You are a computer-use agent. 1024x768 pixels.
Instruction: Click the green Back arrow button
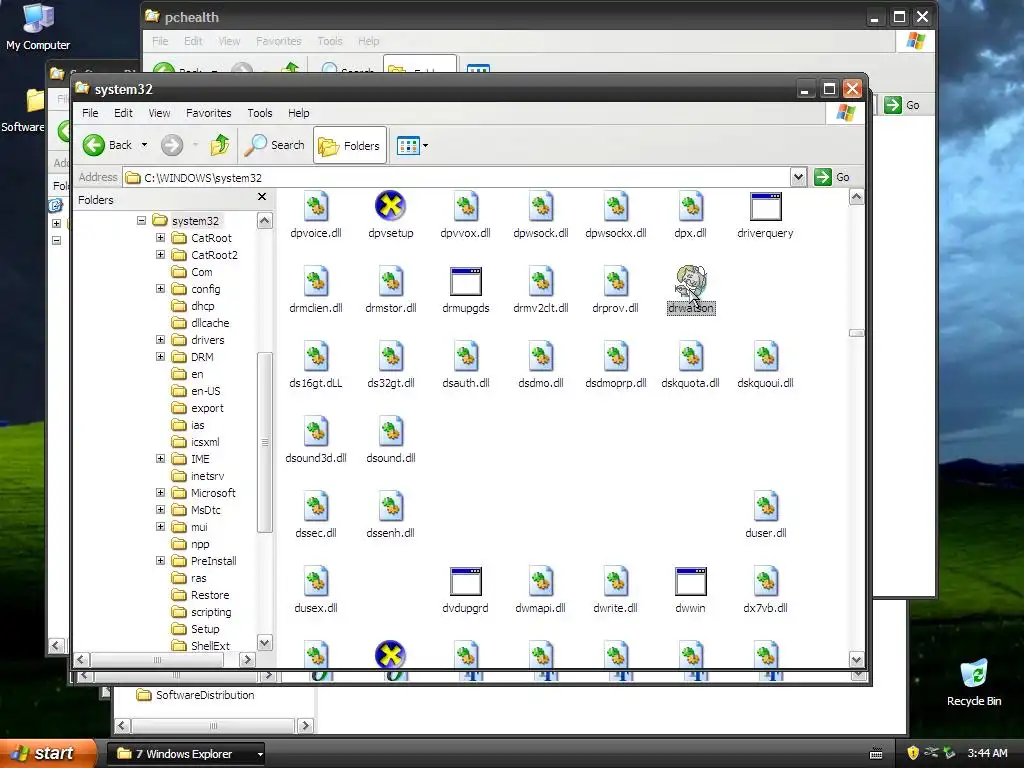pyautogui.click(x=93, y=145)
